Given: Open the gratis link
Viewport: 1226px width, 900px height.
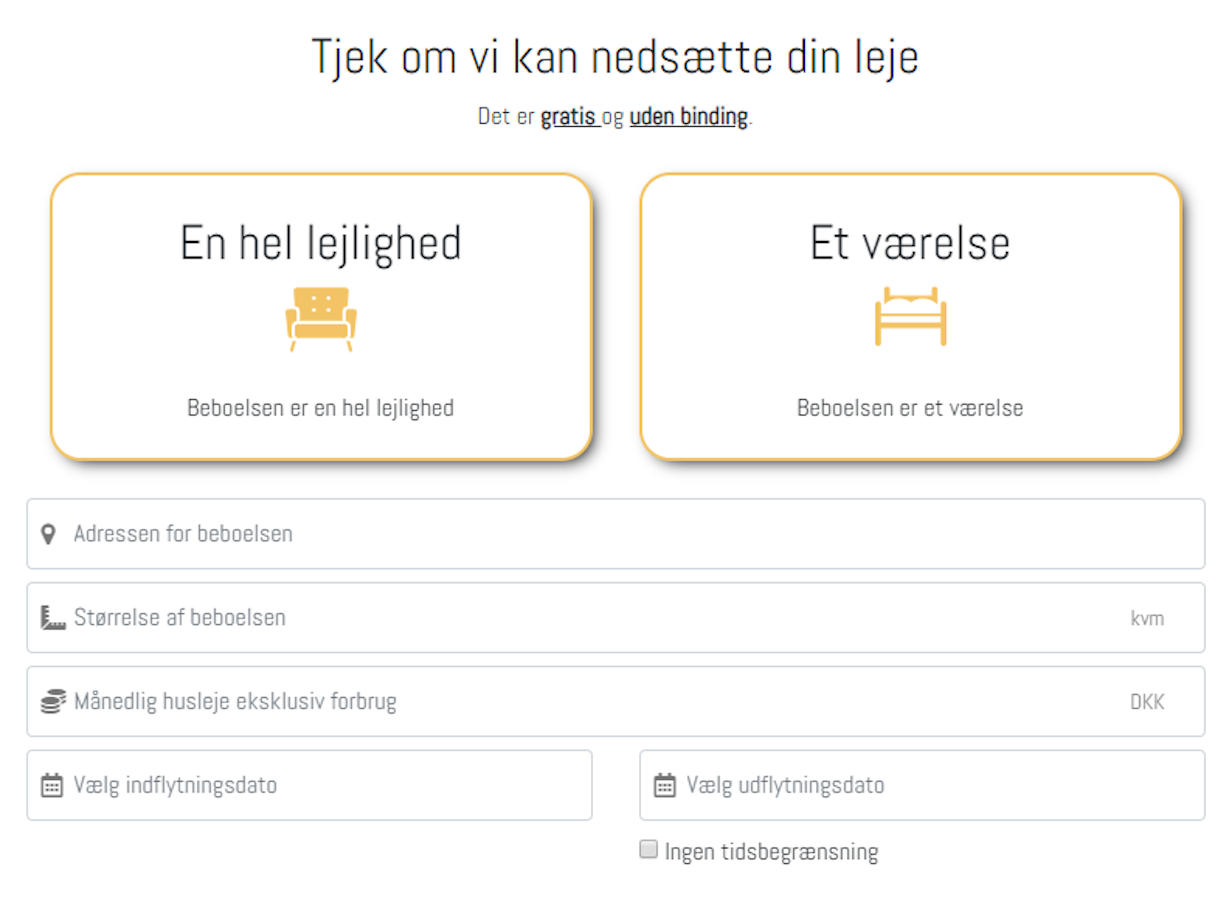Looking at the screenshot, I should (x=568, y=117).
